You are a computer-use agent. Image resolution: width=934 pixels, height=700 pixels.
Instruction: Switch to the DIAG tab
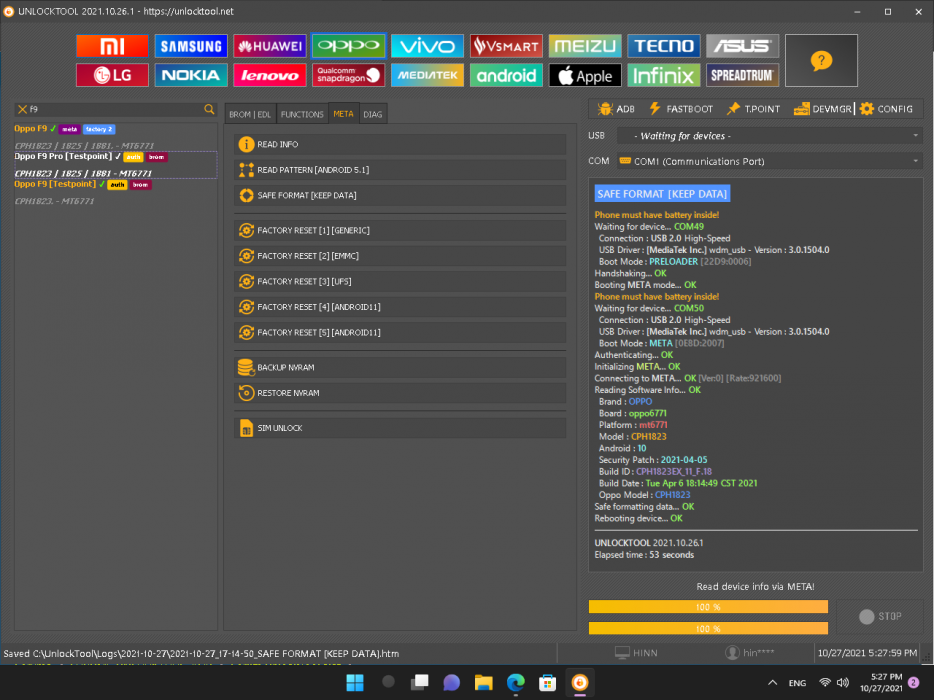373,114
